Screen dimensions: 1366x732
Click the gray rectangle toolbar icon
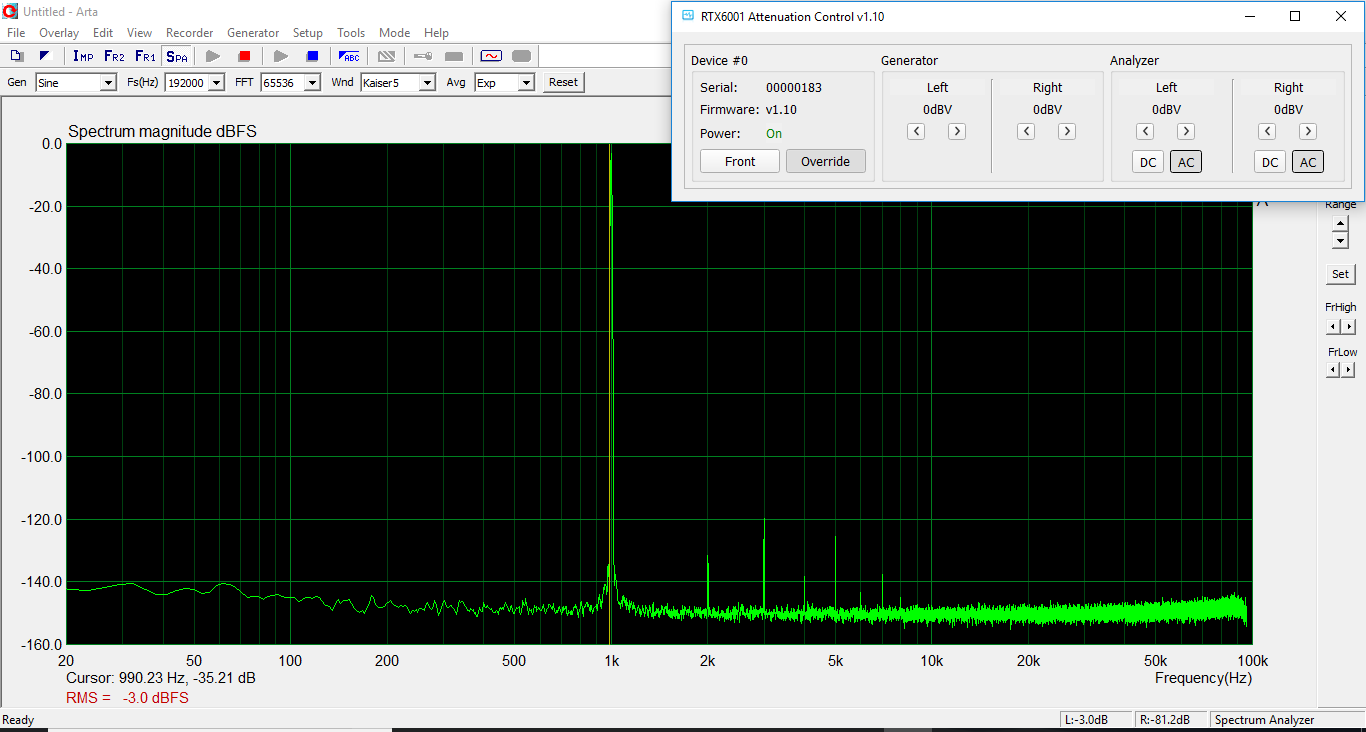point(454,56)
